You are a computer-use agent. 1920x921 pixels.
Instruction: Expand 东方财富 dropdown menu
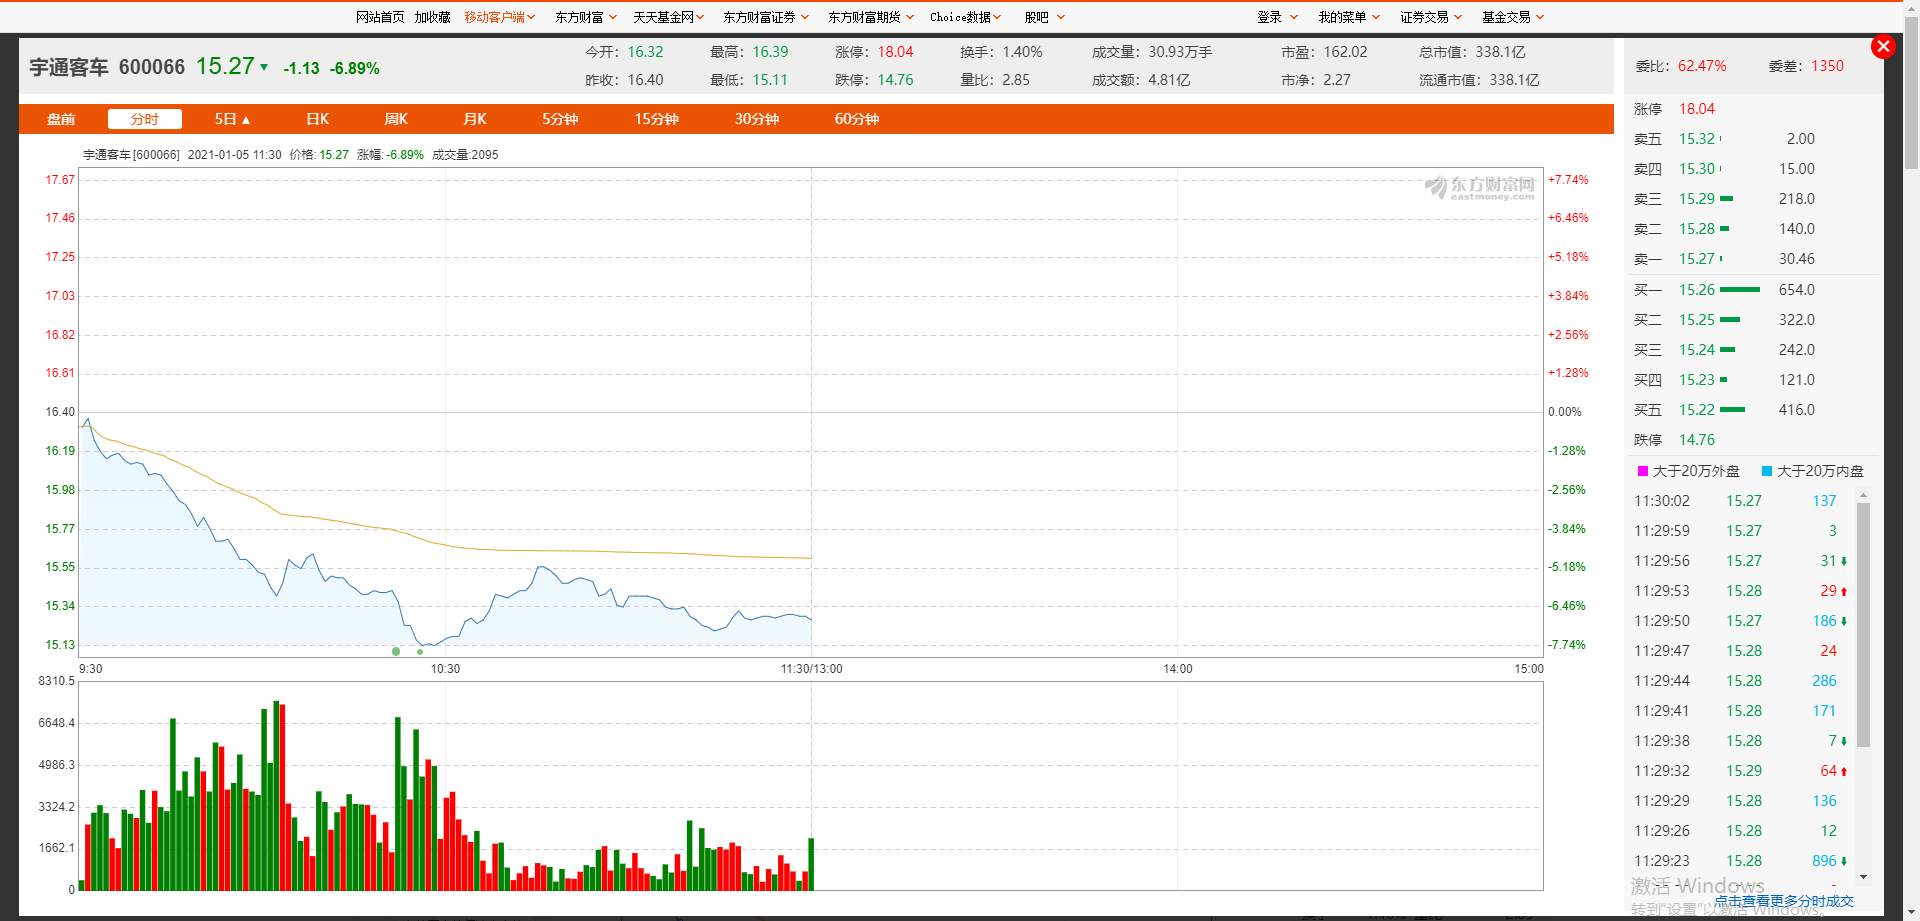pyautogui.click(x=586, y=17)
